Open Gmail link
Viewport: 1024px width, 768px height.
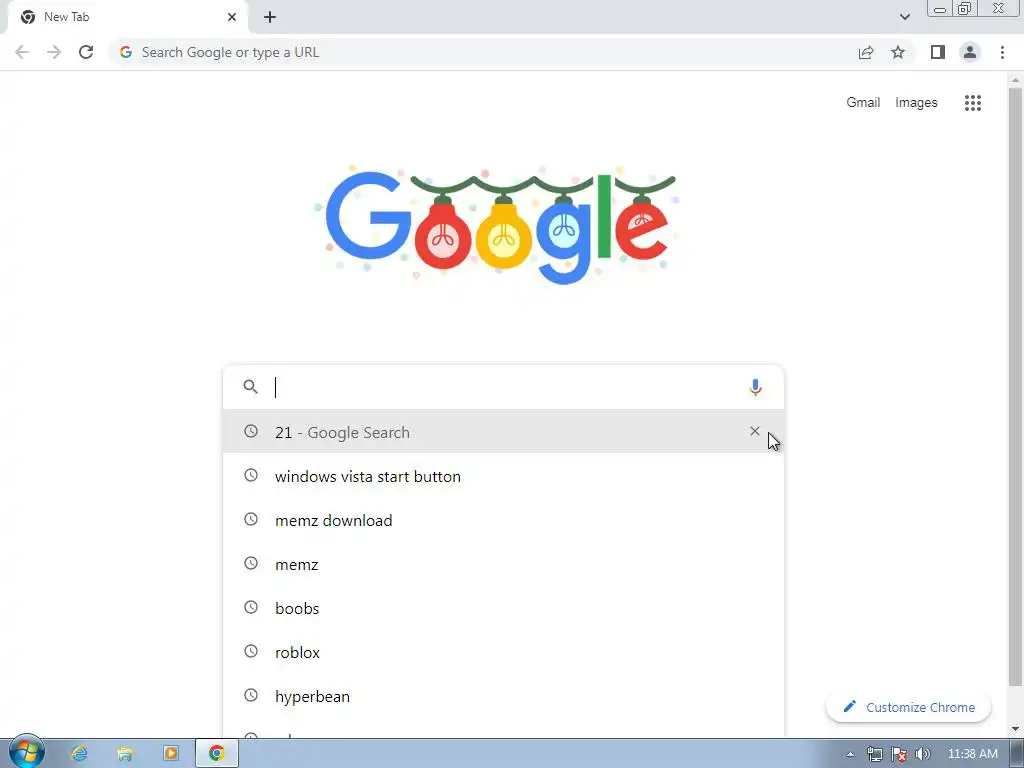pos(863,103)
